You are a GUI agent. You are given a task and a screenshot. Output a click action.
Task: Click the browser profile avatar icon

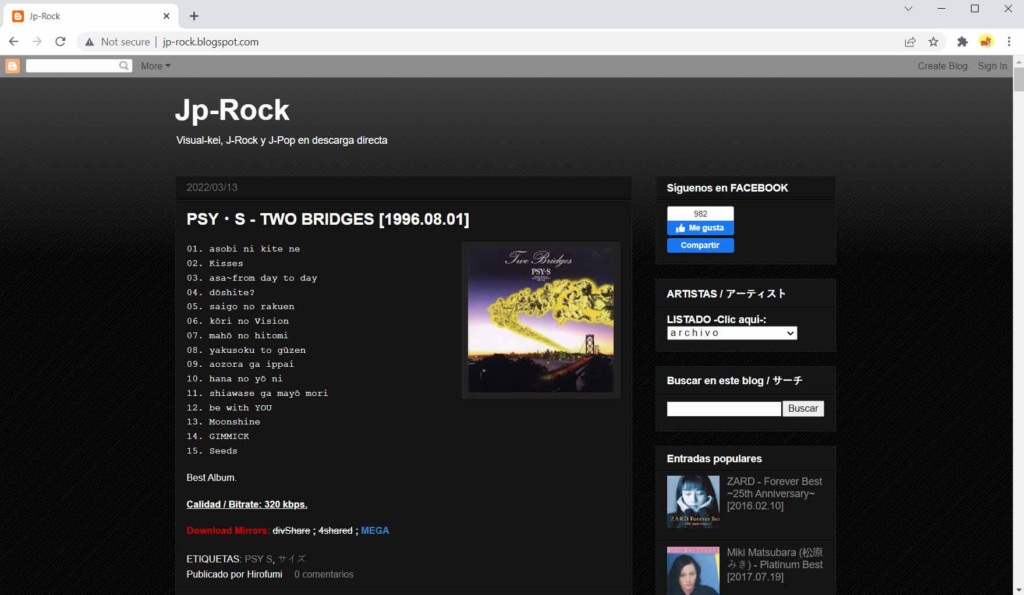tap(985, 42)
